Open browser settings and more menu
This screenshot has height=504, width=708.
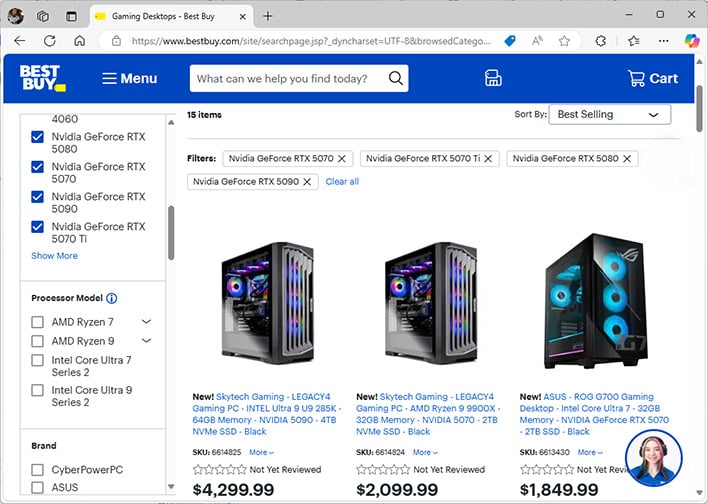tap(663, 41)
